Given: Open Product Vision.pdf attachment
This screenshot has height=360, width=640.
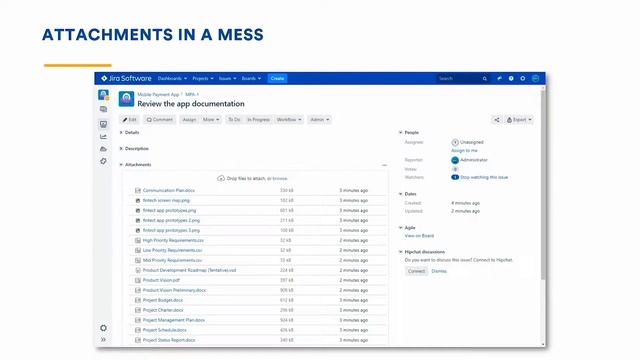Looking at the screenshot, I should (x=161, y=280).
